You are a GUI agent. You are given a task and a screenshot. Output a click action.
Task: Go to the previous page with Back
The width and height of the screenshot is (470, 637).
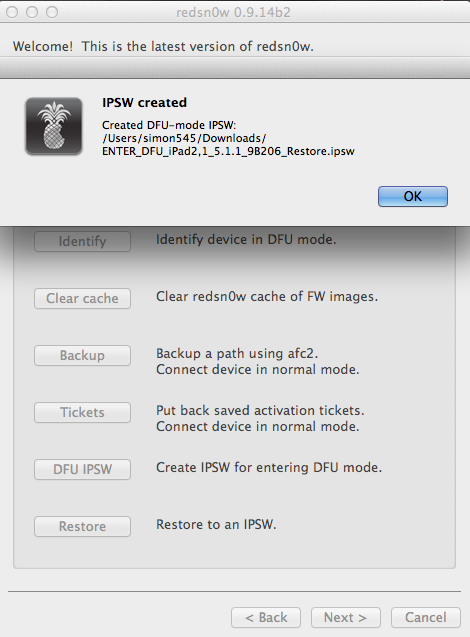coord(266,618)
